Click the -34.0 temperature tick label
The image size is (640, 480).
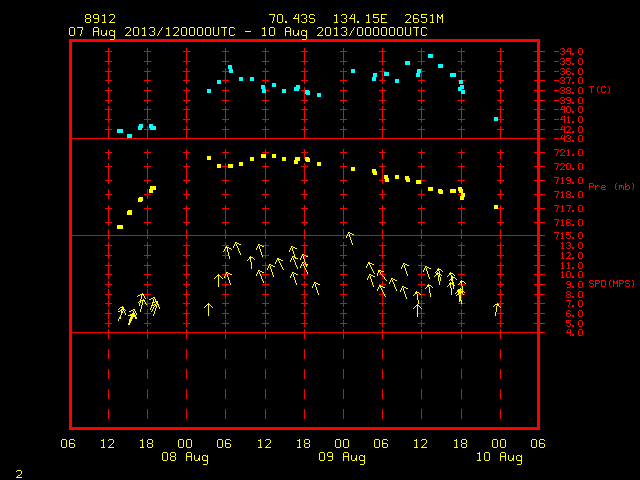[568, 52]
